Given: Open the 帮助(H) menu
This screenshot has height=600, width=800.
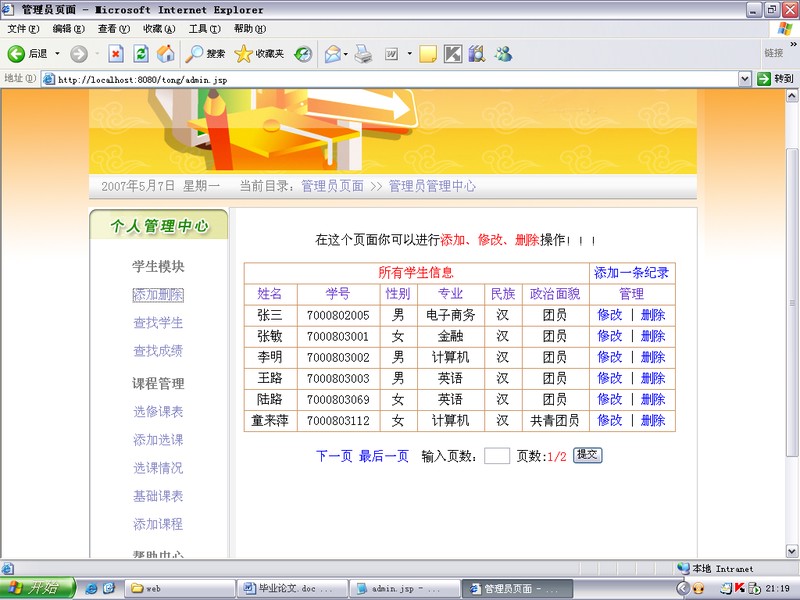Looking at the screenshot, I should 250,29.
